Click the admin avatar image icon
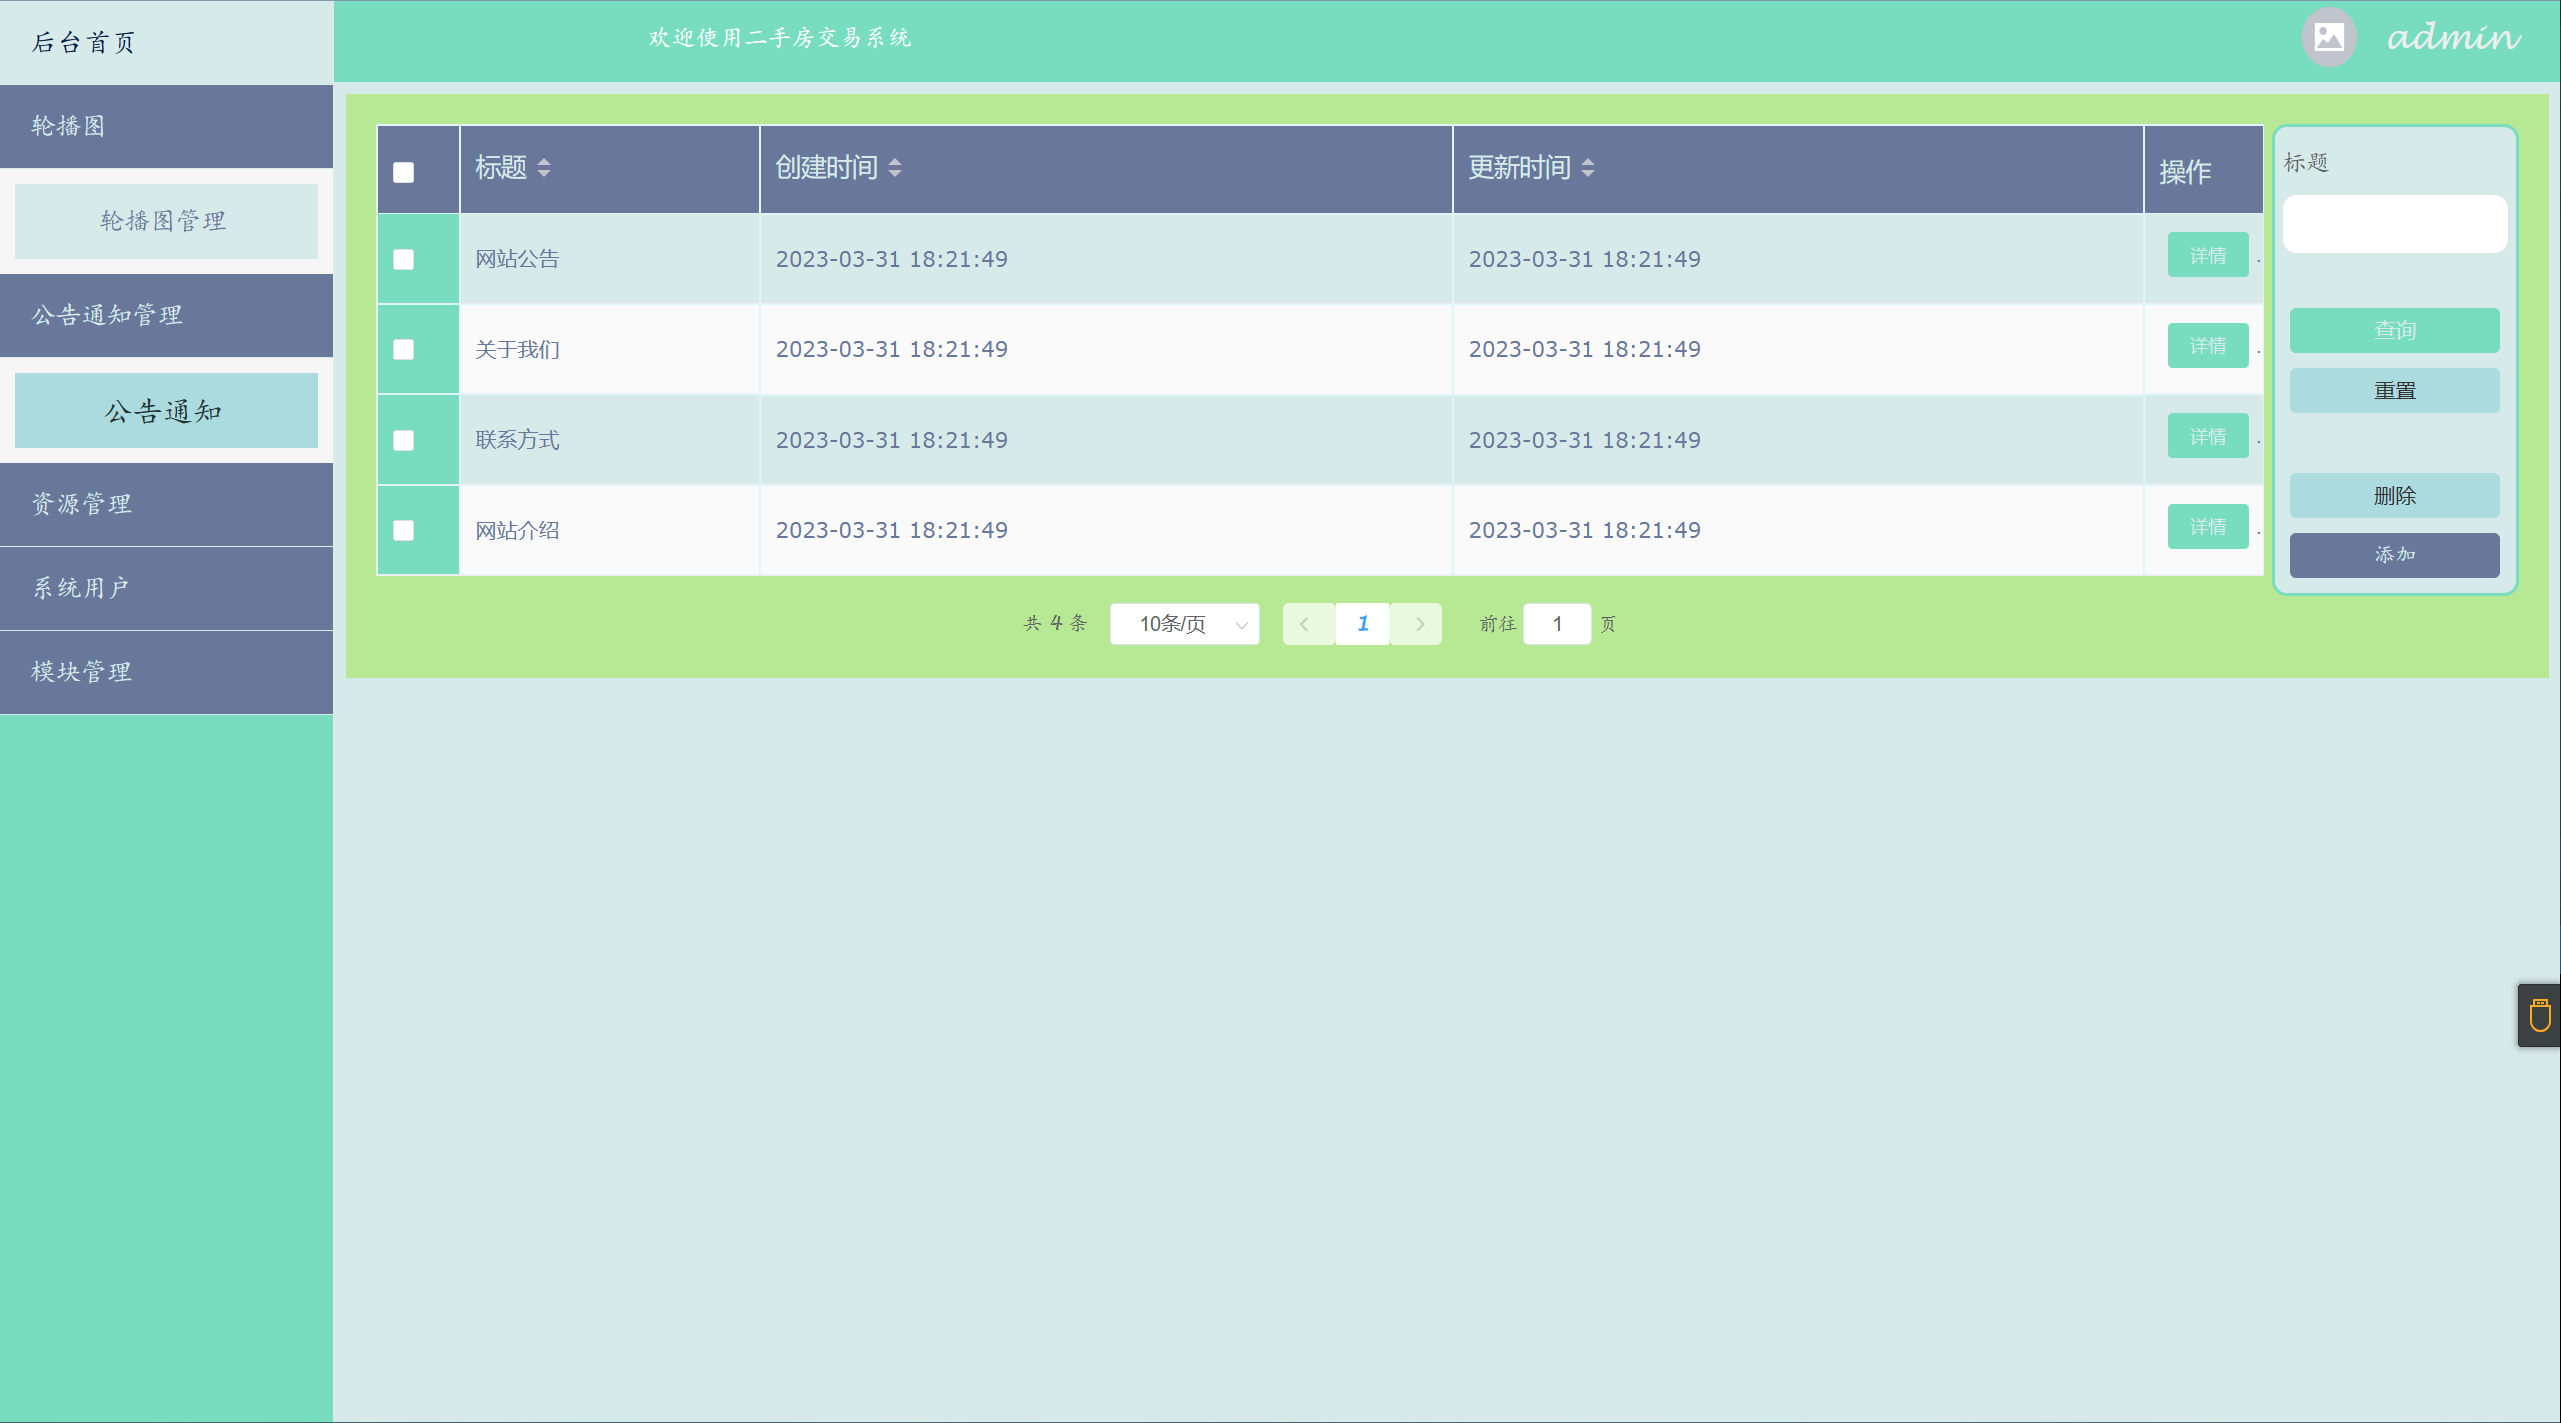 click(x=2328, y=38)
